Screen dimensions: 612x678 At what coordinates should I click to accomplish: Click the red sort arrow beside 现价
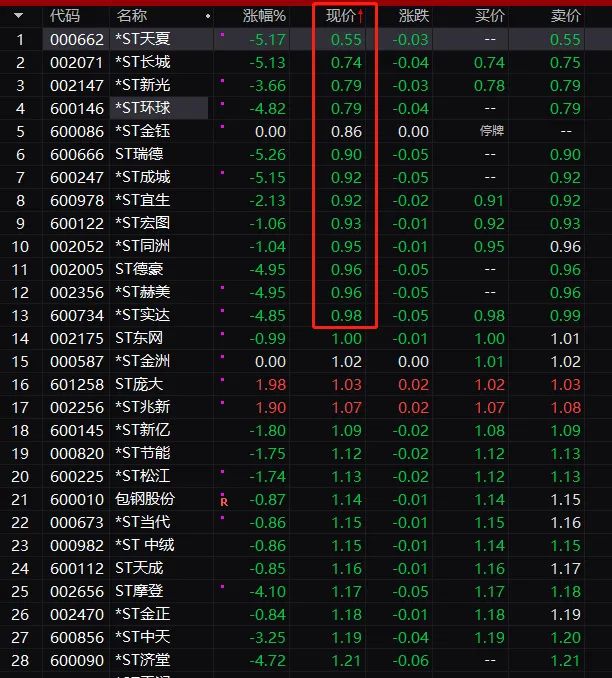coord(360,17)
